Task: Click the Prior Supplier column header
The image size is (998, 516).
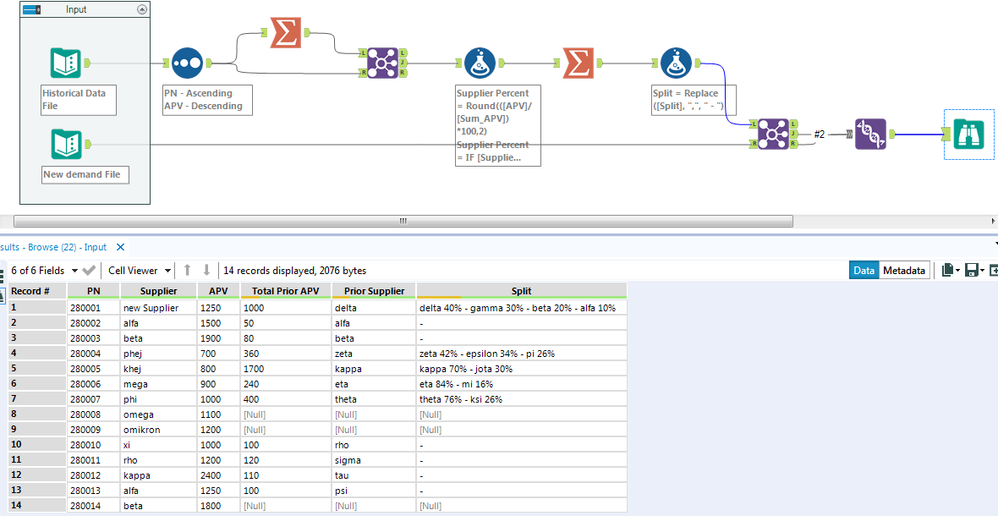Action: pyautogui.click(x=374, y=291)
